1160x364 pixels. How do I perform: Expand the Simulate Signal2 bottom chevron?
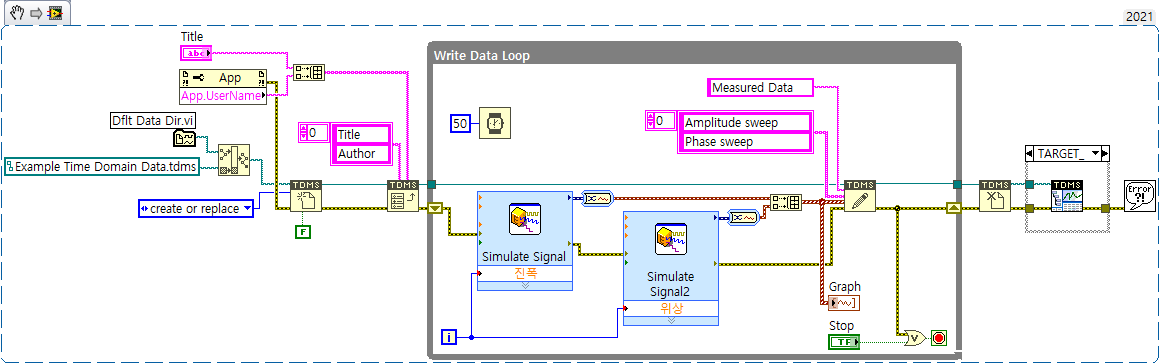pos(670,320)
